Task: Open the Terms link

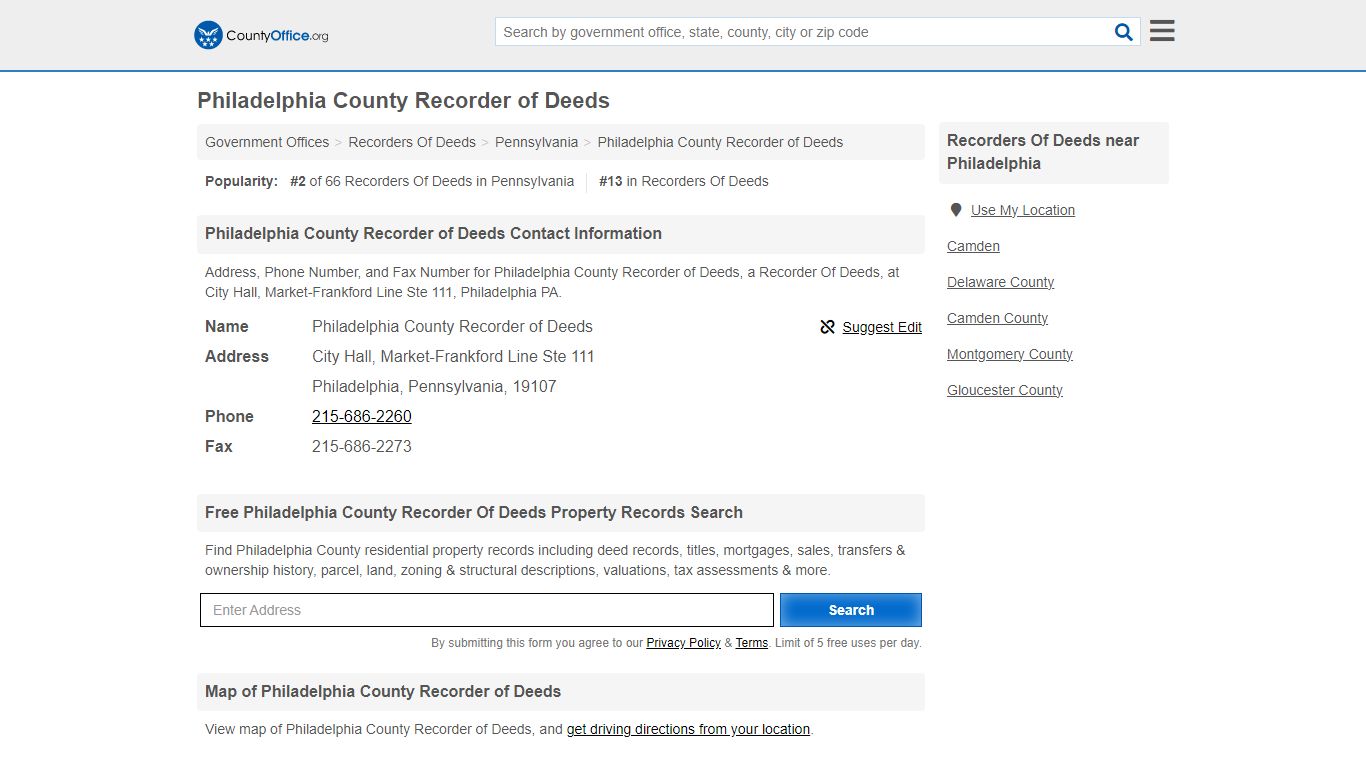Action: pyautogui.click(x=752, y=643)
